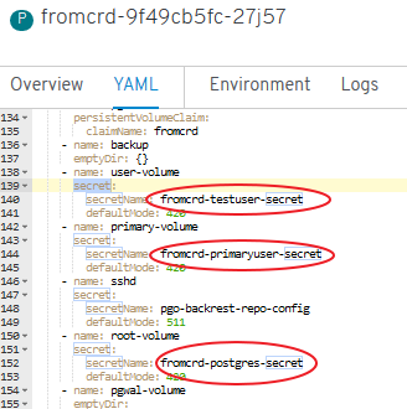Collapse the fold arrow at line 143
The width and height of the screenshot is (407, 409).
tap(25, 241)
